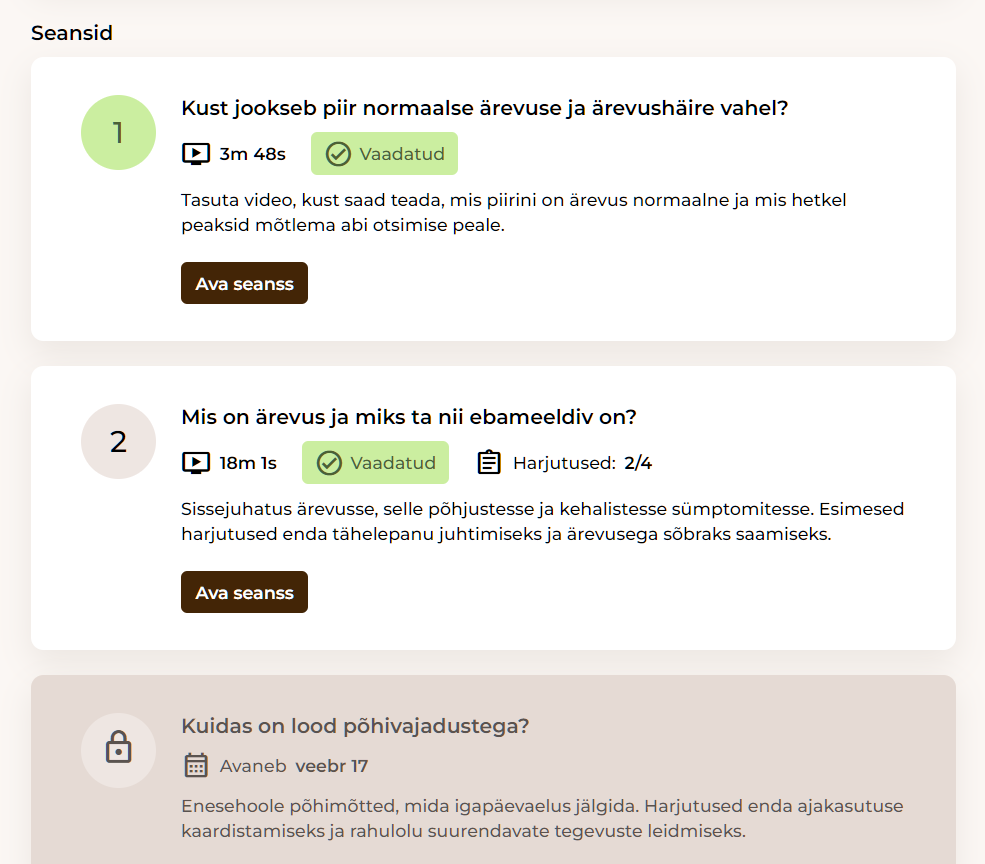Click the lock icon on the locked session
This screenshot has width=985, height=864.
tap(118, 750)
